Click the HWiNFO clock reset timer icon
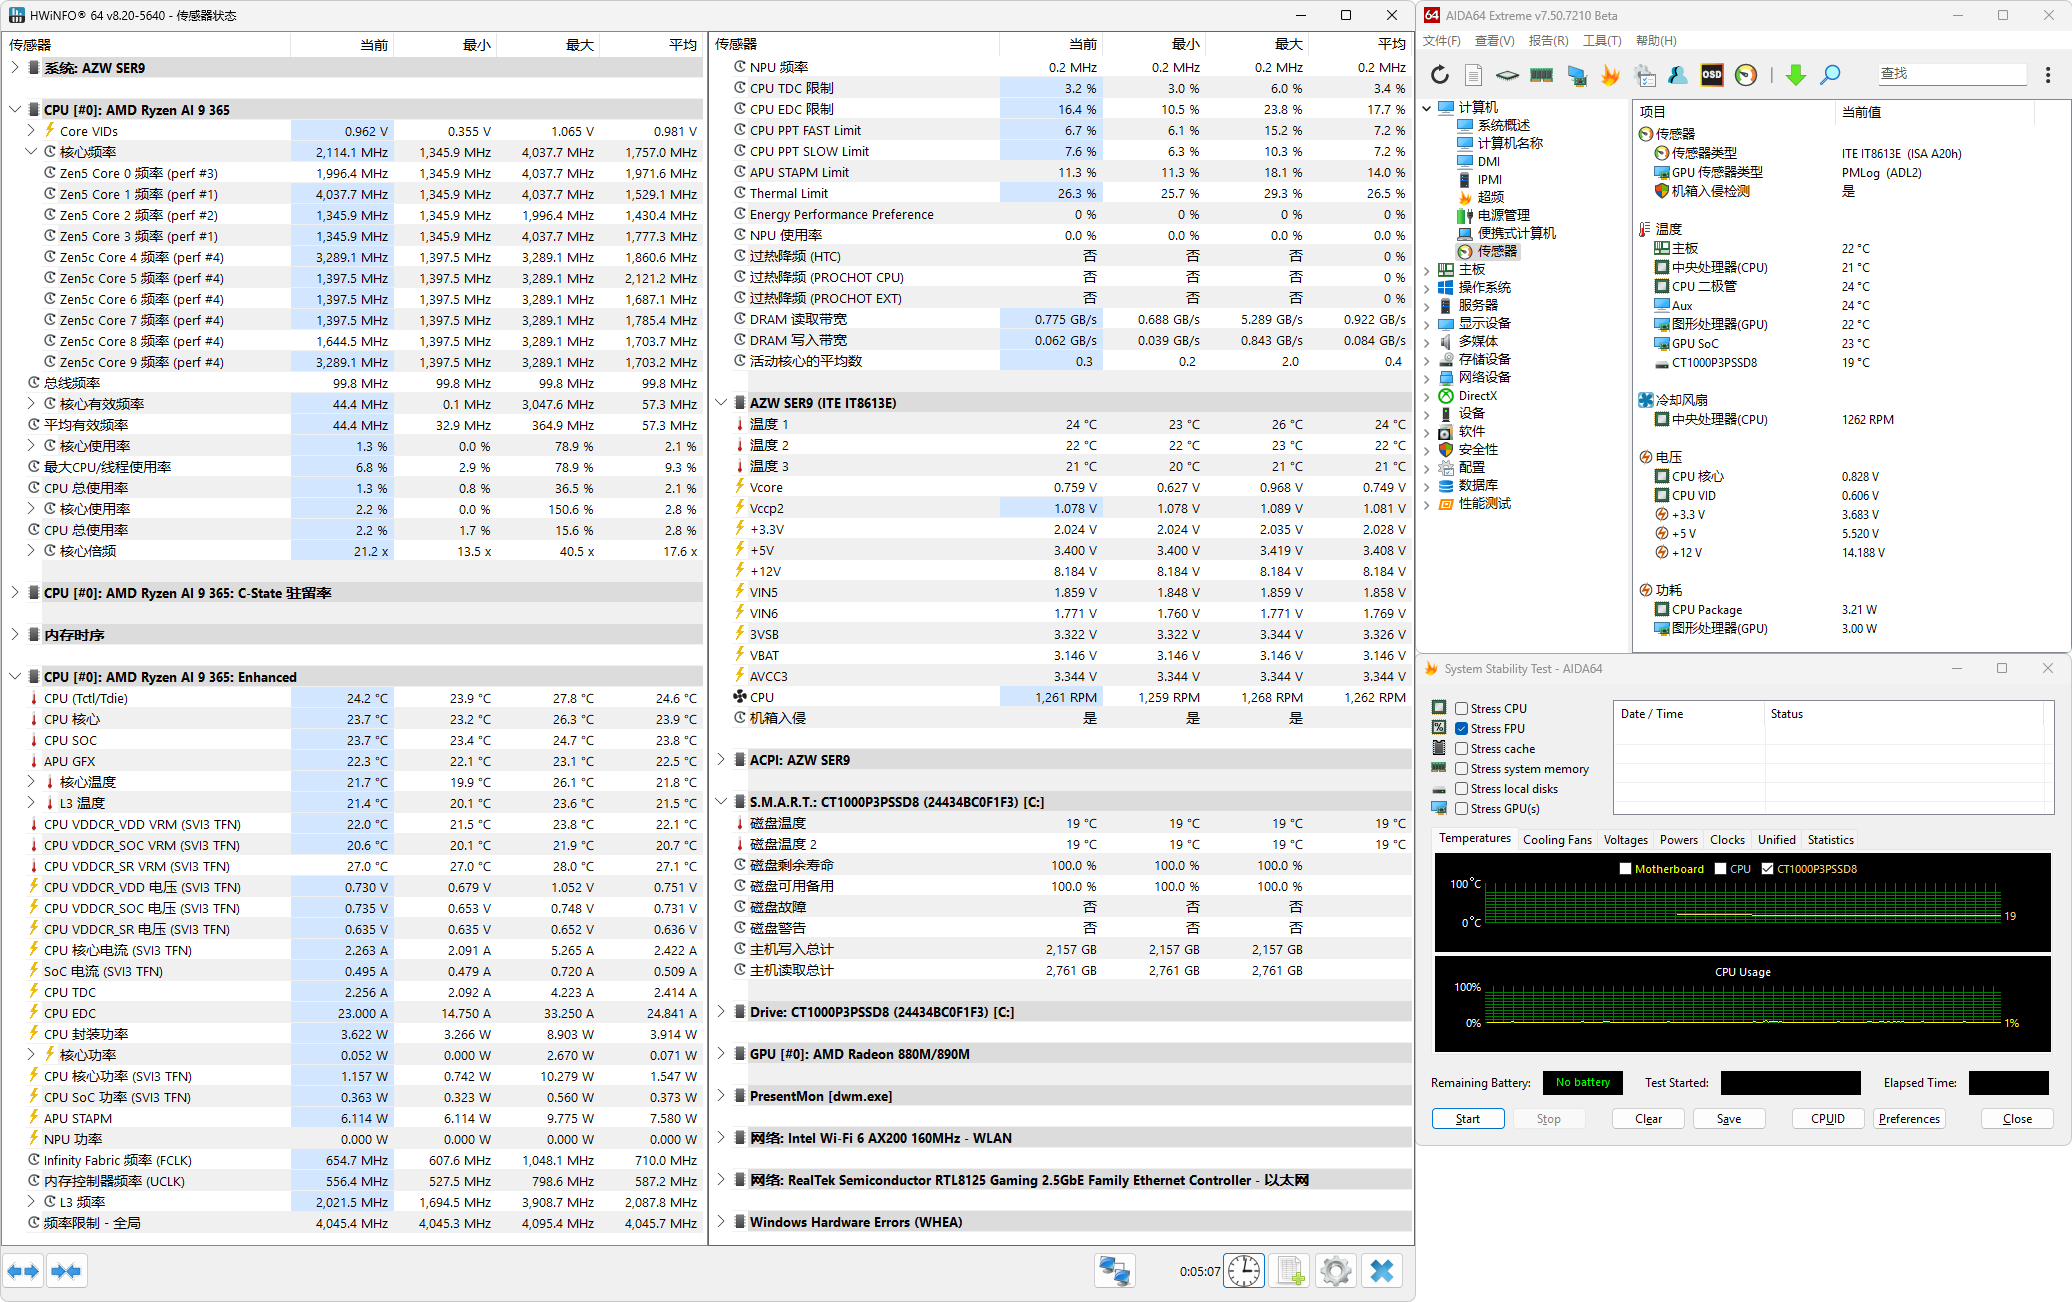The image size is (2072, 1302). [1244, 1271]
